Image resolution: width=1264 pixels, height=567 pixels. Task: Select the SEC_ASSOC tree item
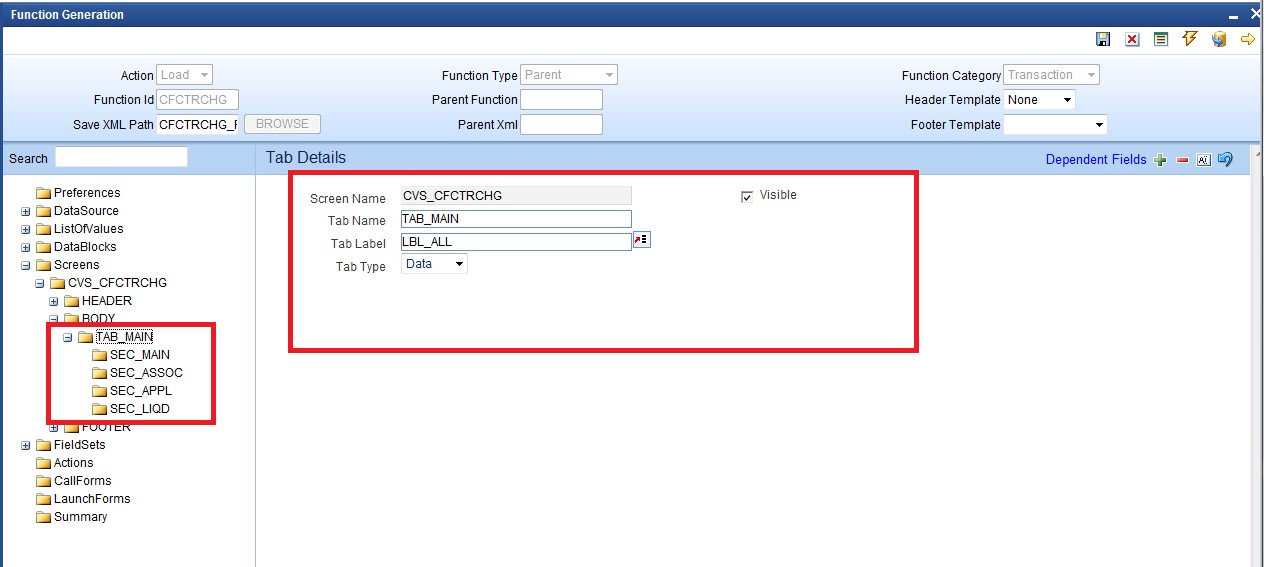pyautogui.click(x=146, y=373)
